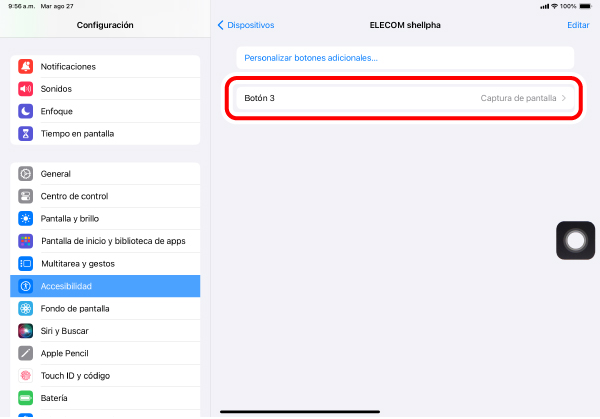
Task: Tap the Touch ID fingerprint icon
Action: coord(26,376)
